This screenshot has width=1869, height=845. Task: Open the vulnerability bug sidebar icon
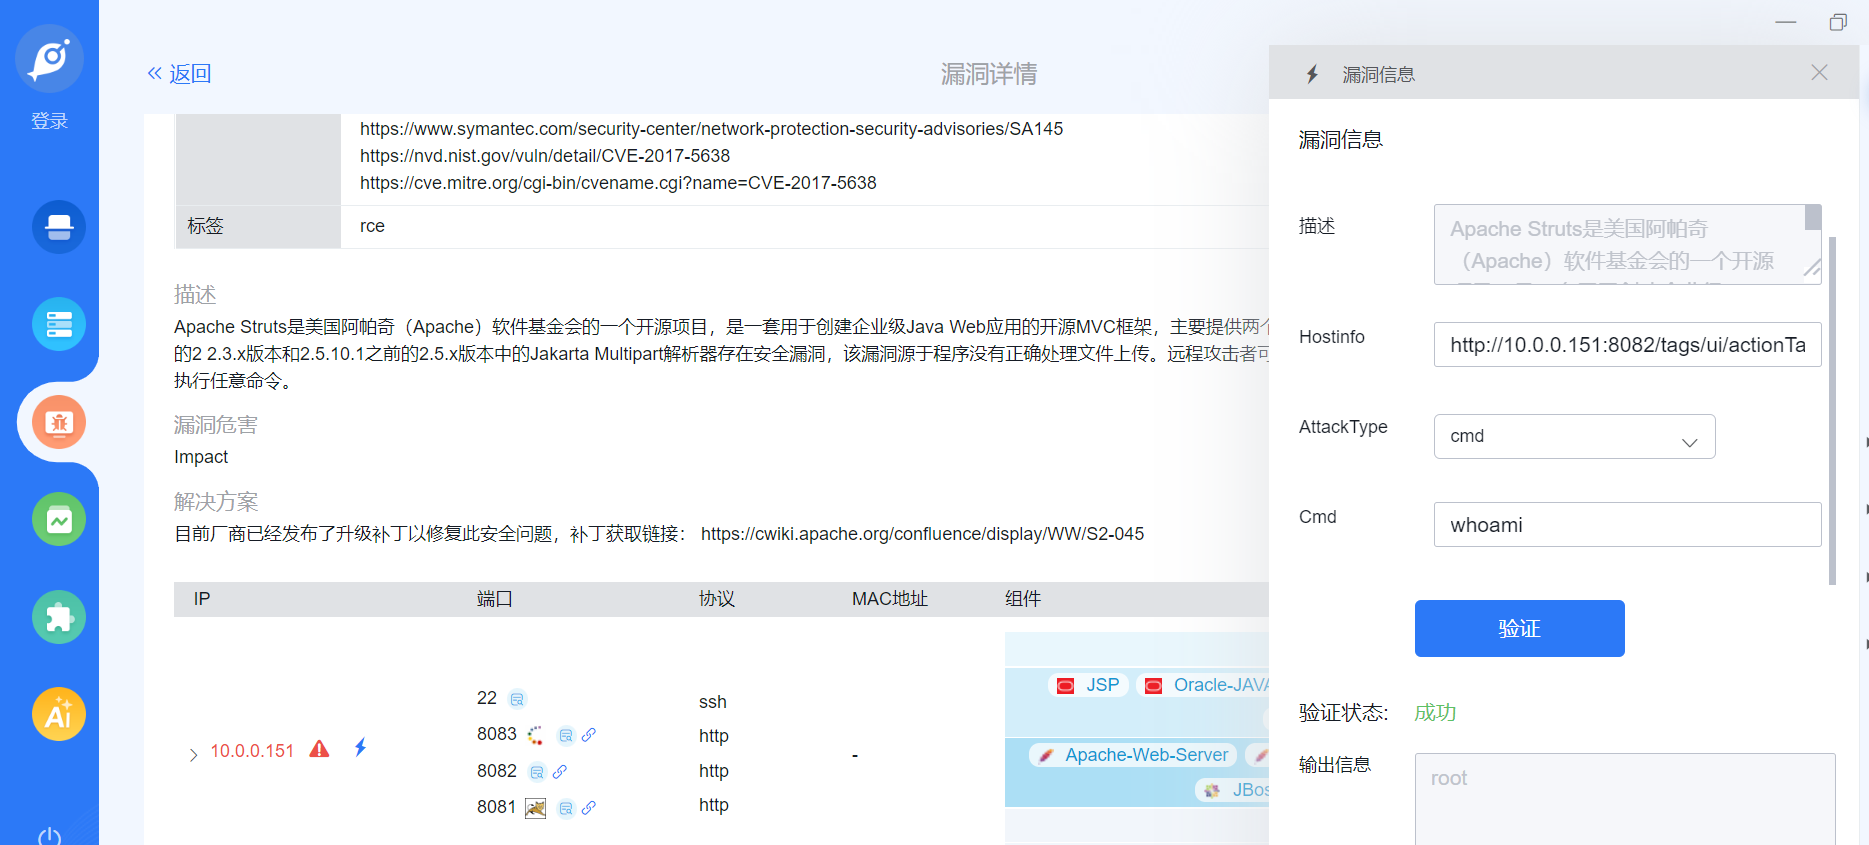59,422
